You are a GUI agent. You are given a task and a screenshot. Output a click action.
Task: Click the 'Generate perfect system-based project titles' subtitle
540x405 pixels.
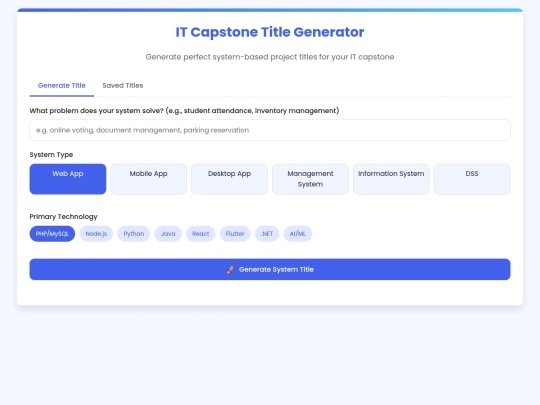pos(270,57)
